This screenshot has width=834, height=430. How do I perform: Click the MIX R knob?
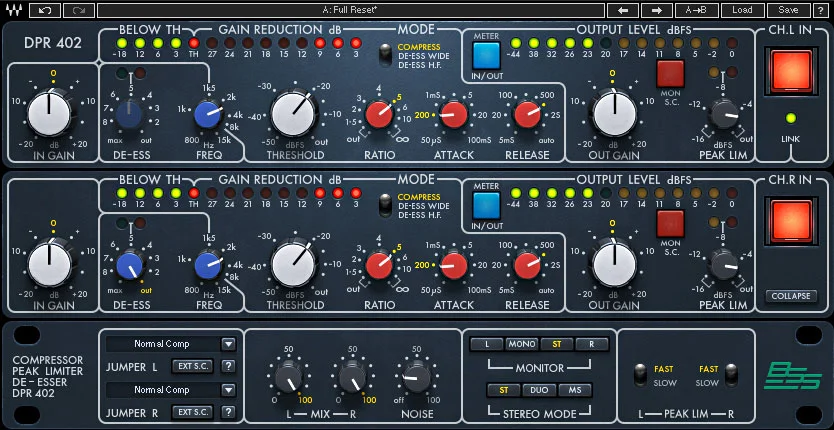[352, 377]
